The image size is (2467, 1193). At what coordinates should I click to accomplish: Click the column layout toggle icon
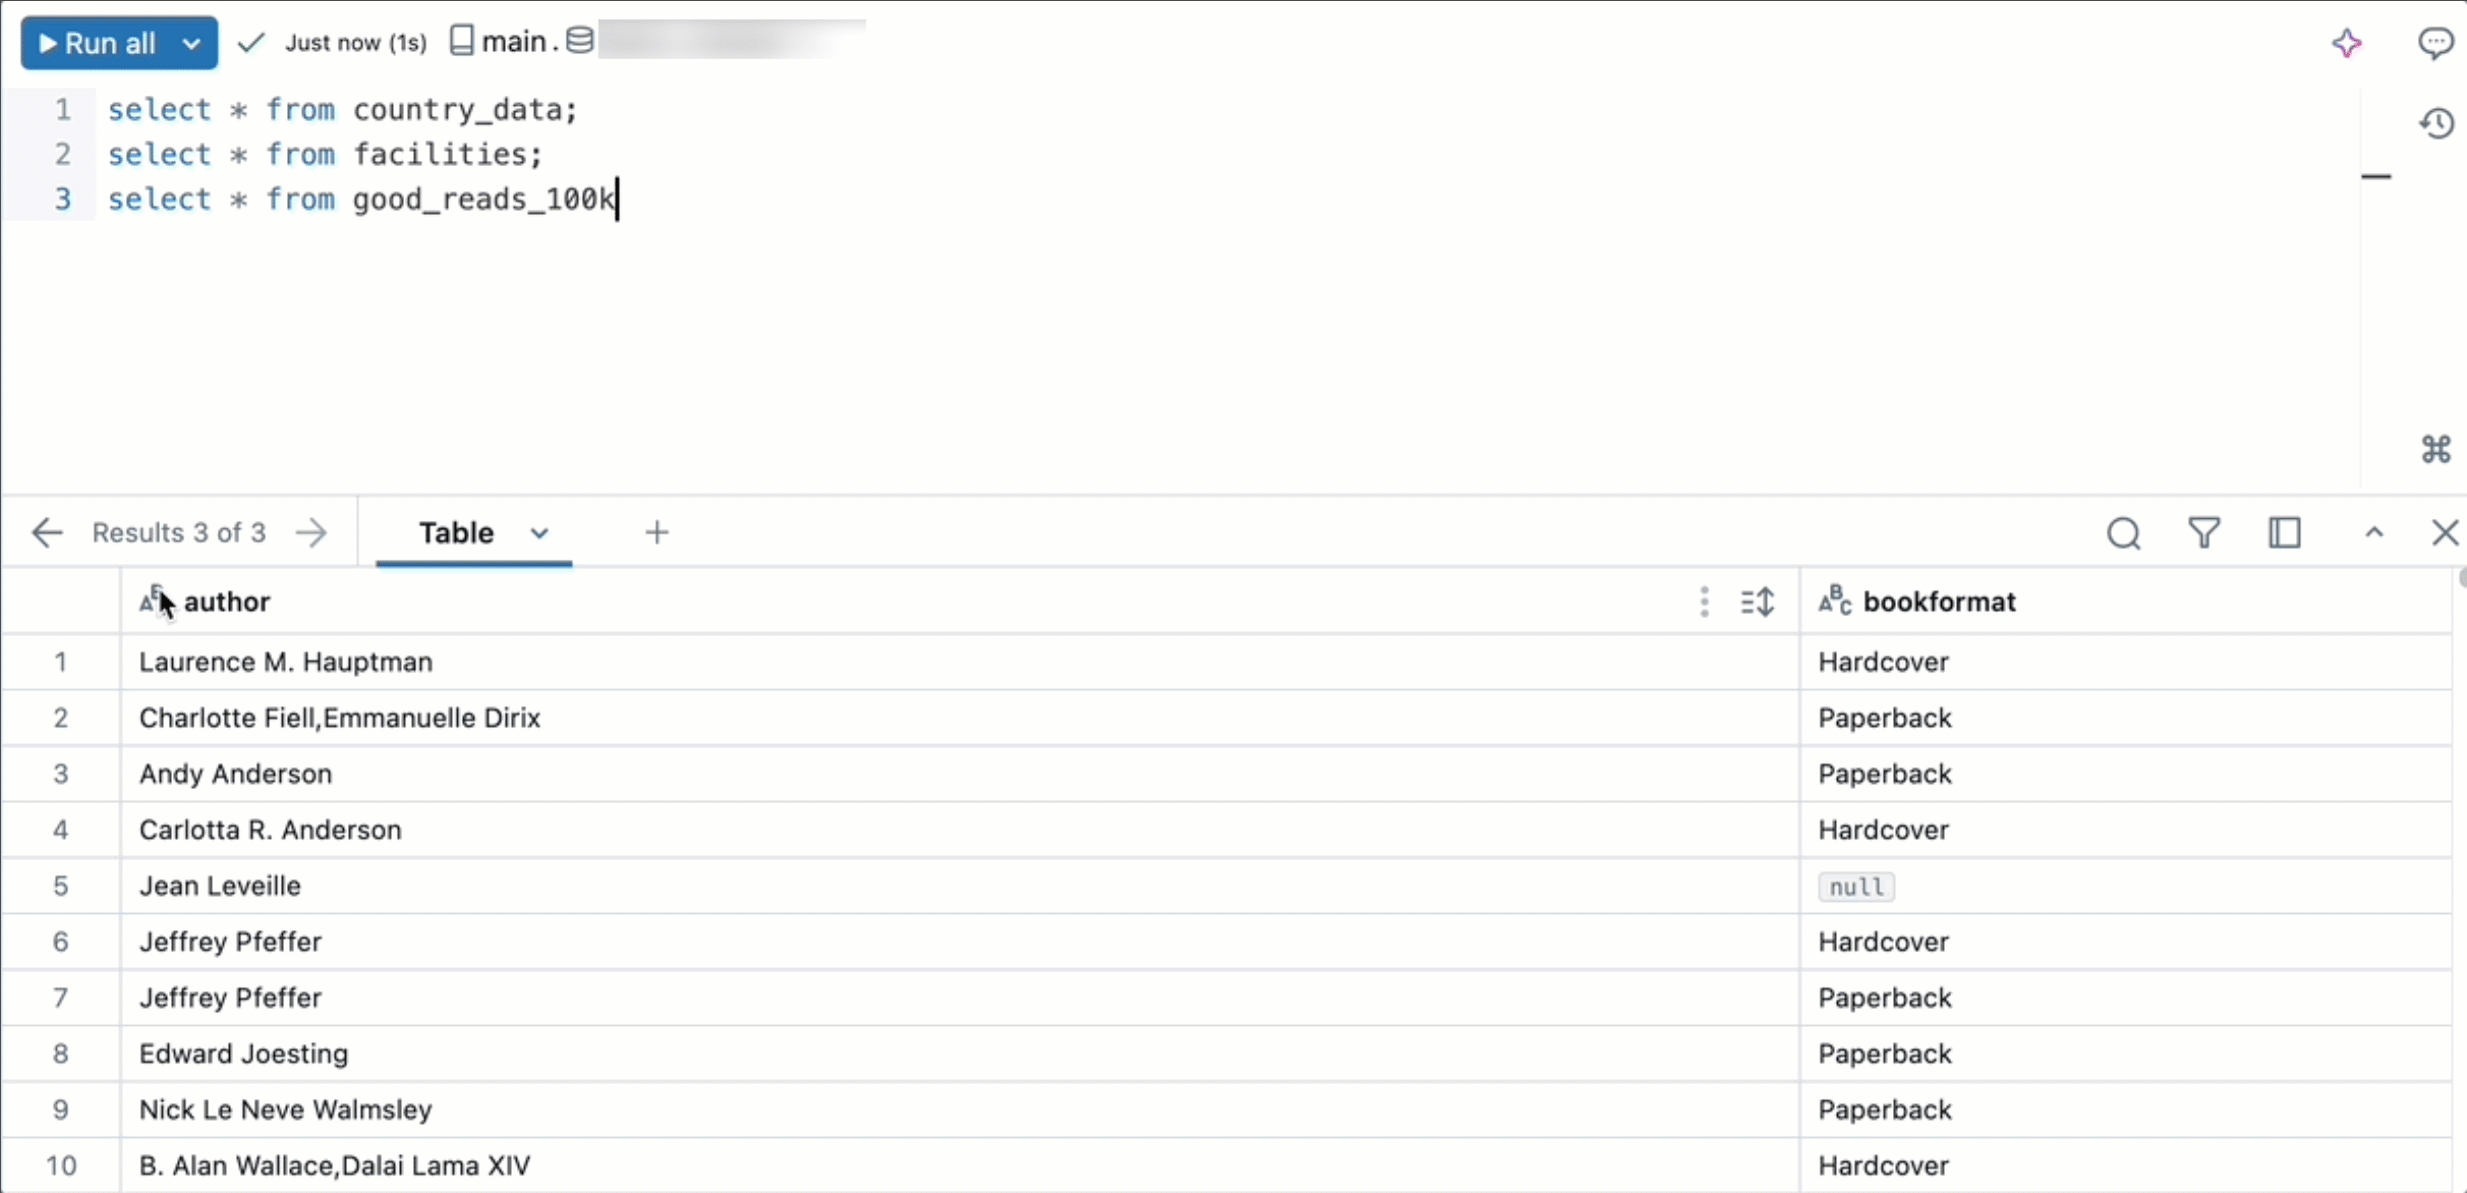[2286, 532]
